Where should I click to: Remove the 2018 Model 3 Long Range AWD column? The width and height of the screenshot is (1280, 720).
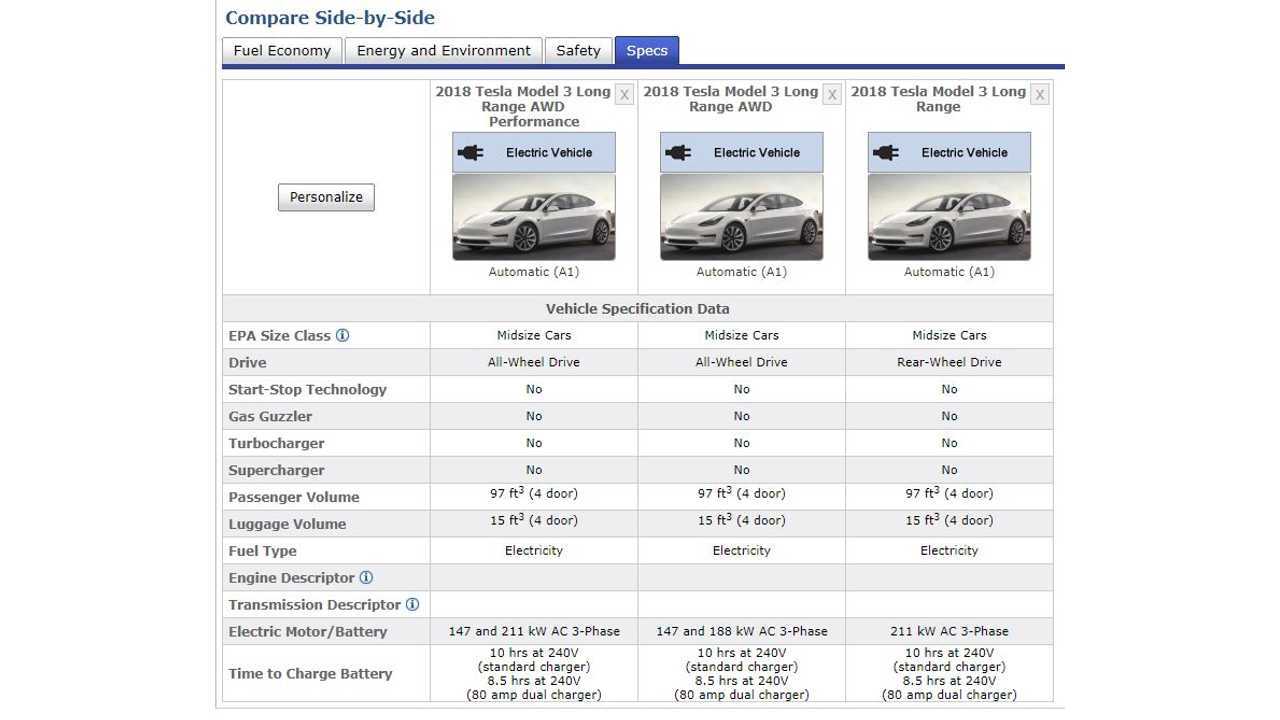click(832, 95)
